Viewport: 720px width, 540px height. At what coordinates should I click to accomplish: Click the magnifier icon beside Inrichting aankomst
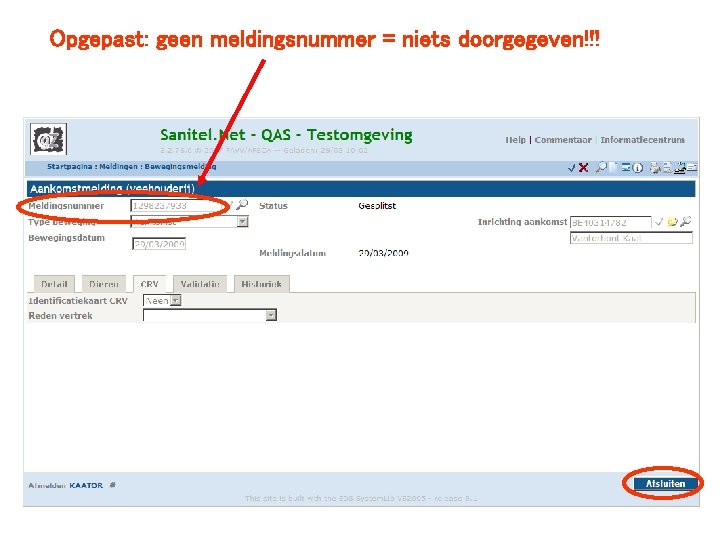686,222
